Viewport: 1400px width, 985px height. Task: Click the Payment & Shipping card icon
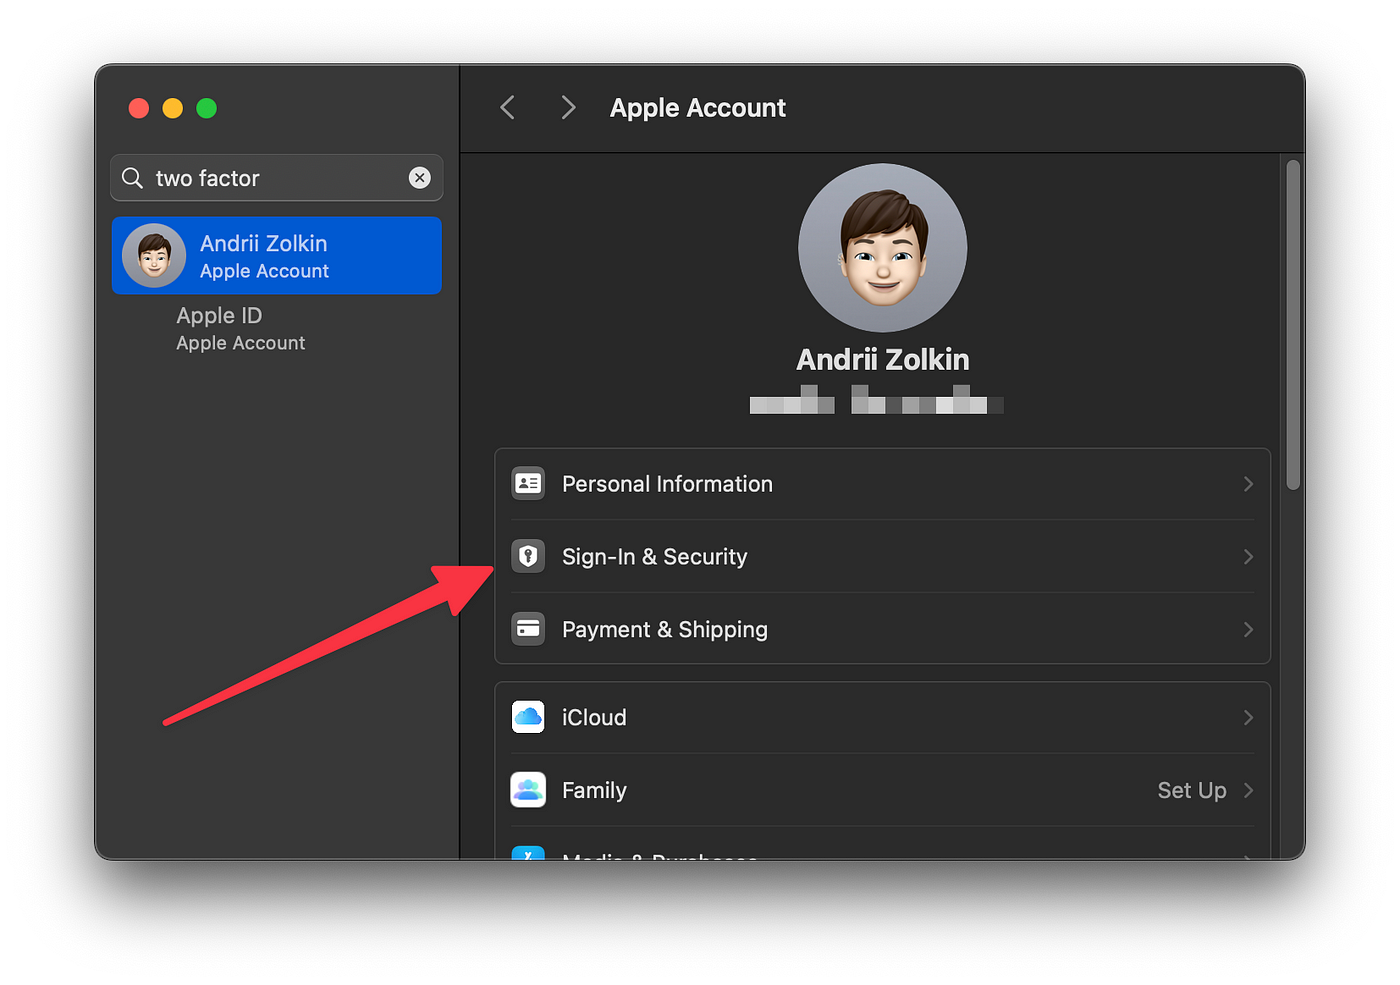click(x=528, y=629)
